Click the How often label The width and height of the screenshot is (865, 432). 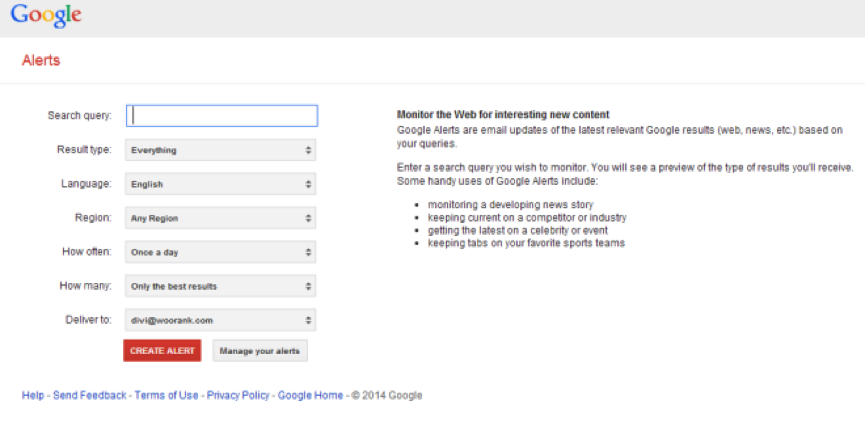click(x=87, y=252)
